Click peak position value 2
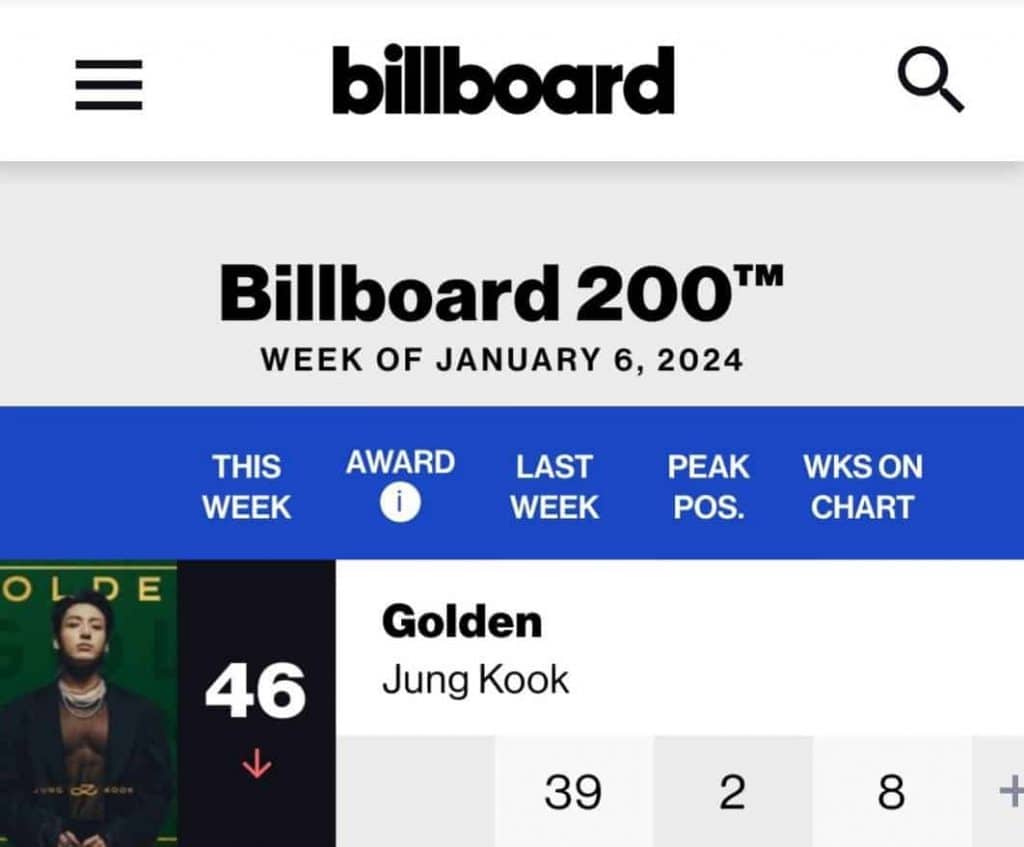 point(732,793)
